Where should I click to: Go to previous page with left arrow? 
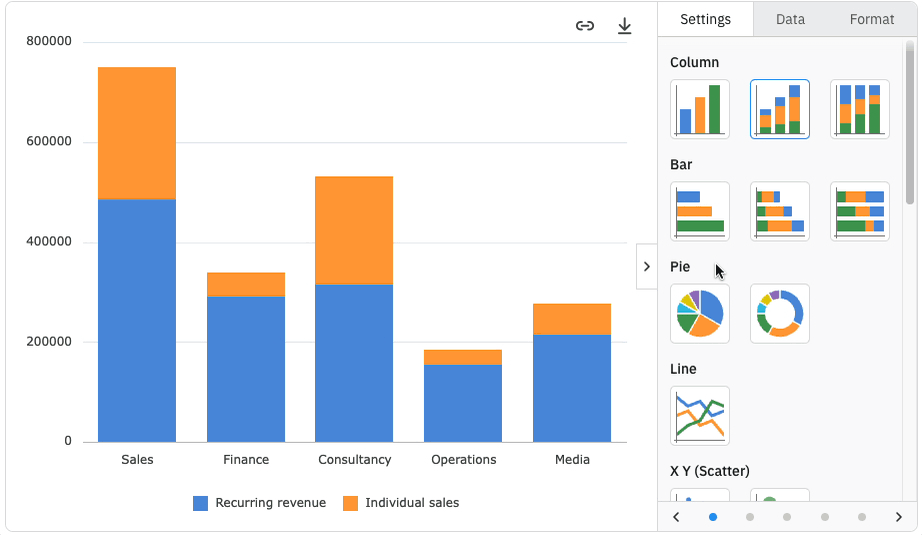point(676,517)
